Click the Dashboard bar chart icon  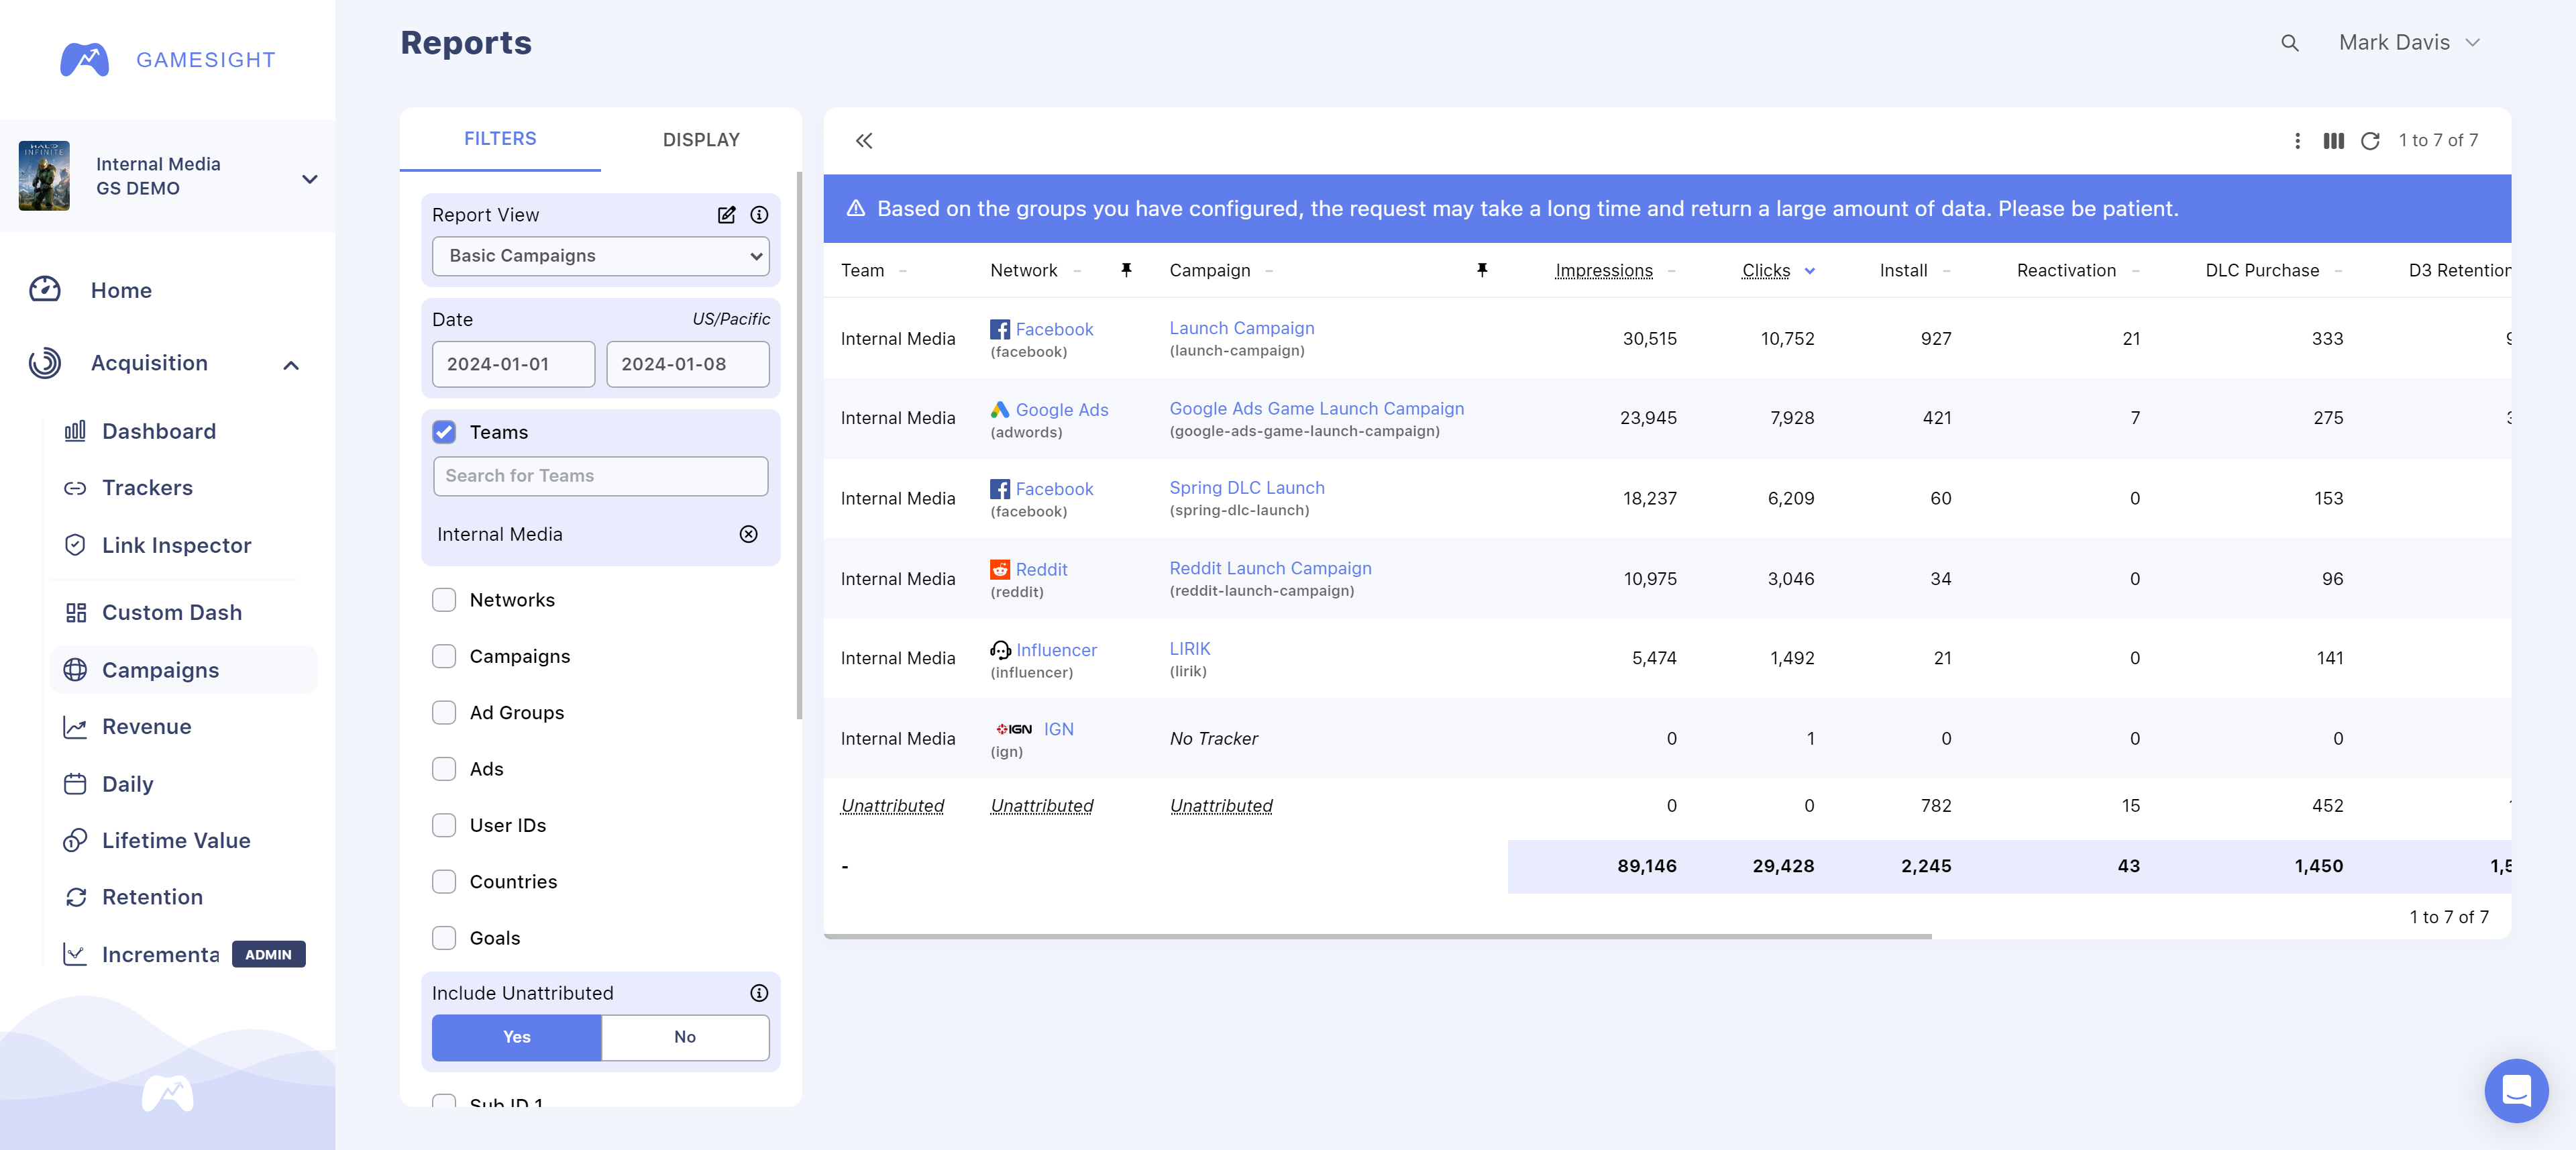[75, 431]
